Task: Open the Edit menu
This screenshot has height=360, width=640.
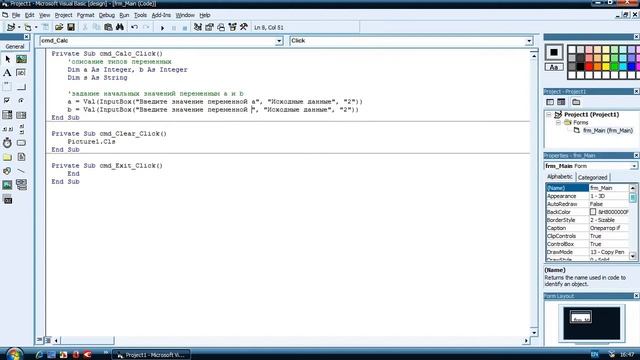Action: pyautogui.click(x=29, y=15)
